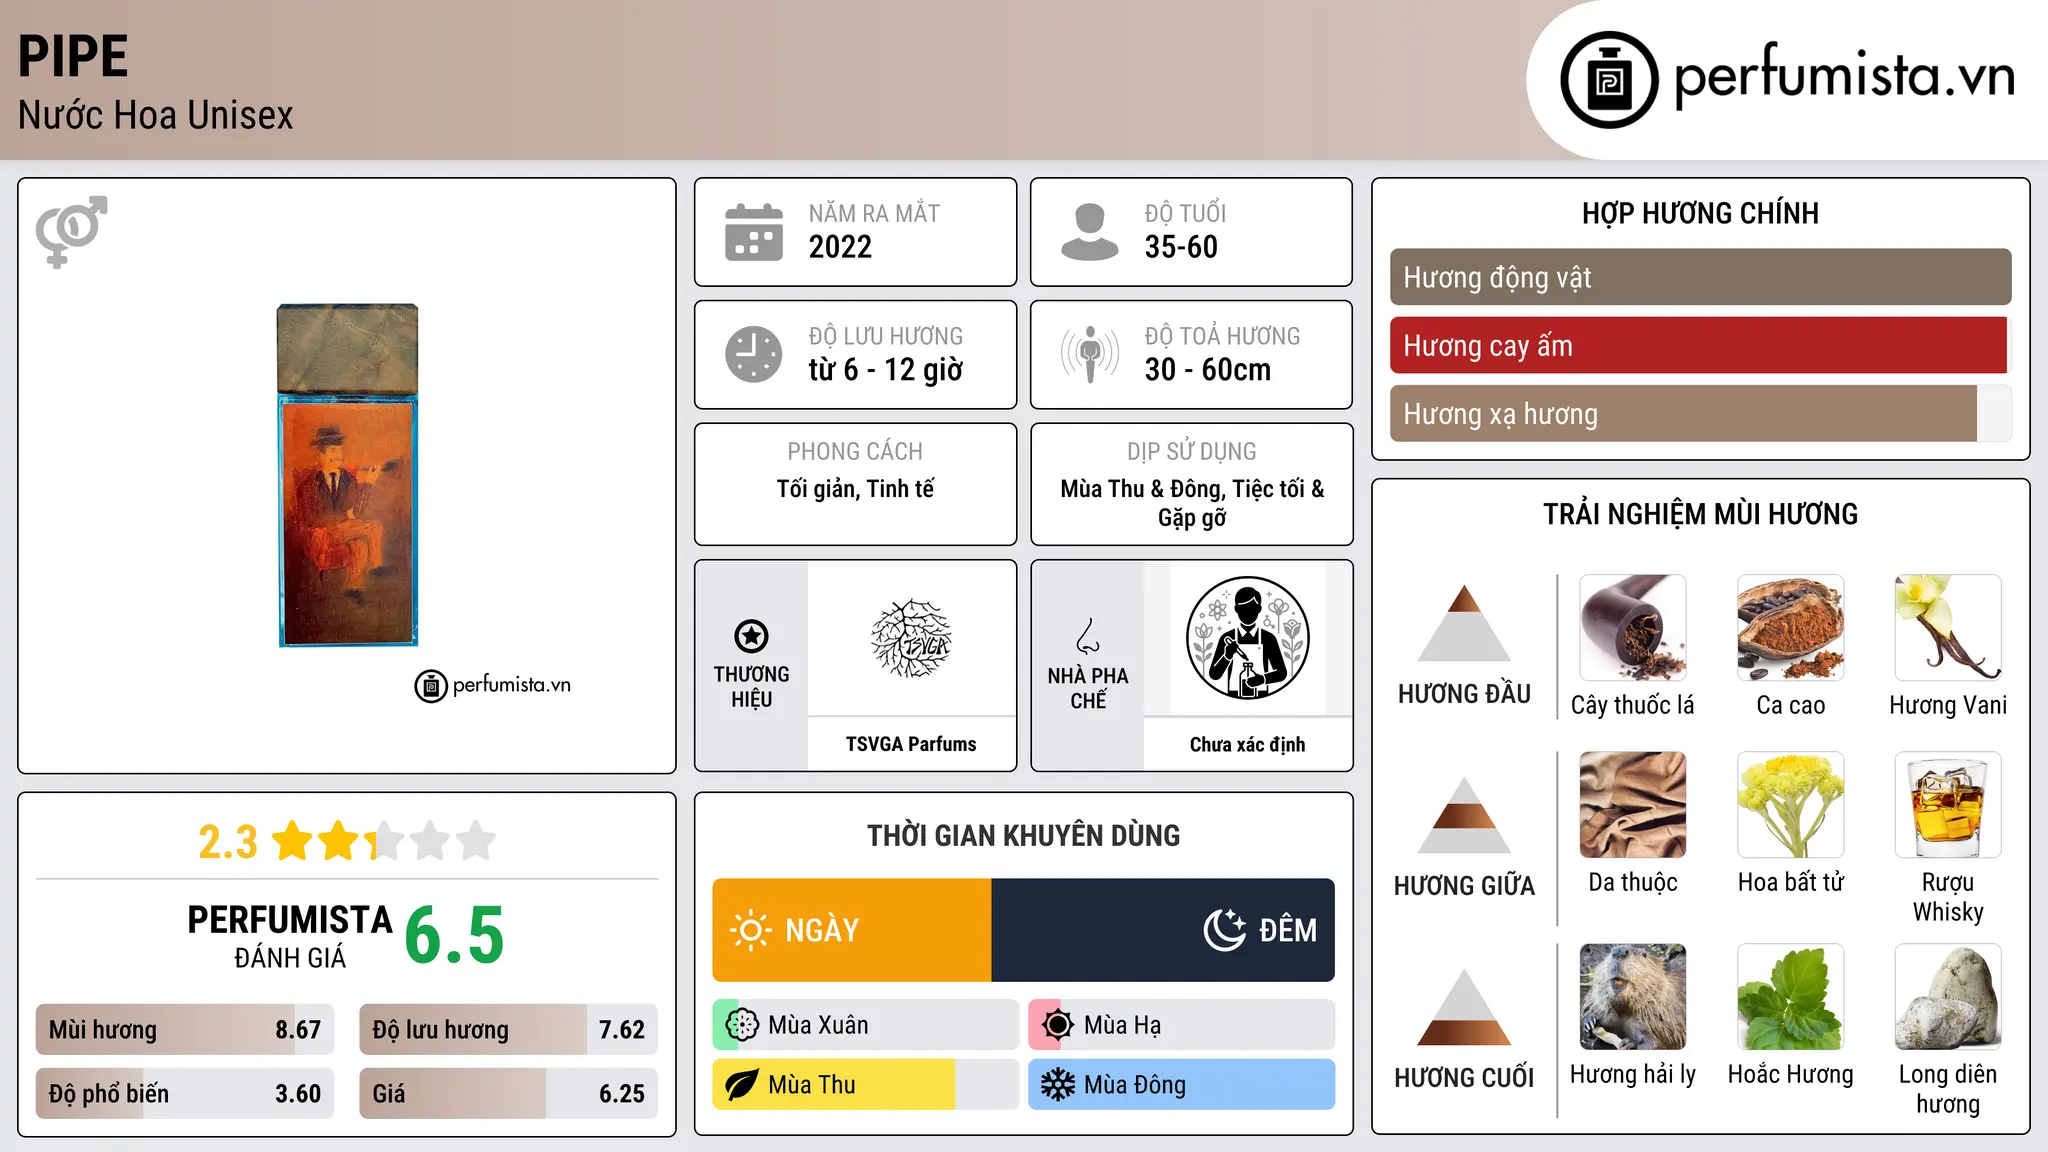Click the perfumista.vn site name in header
Screen dimensions: 2048x1152
pyautogui.click(x=1845, y=76)
